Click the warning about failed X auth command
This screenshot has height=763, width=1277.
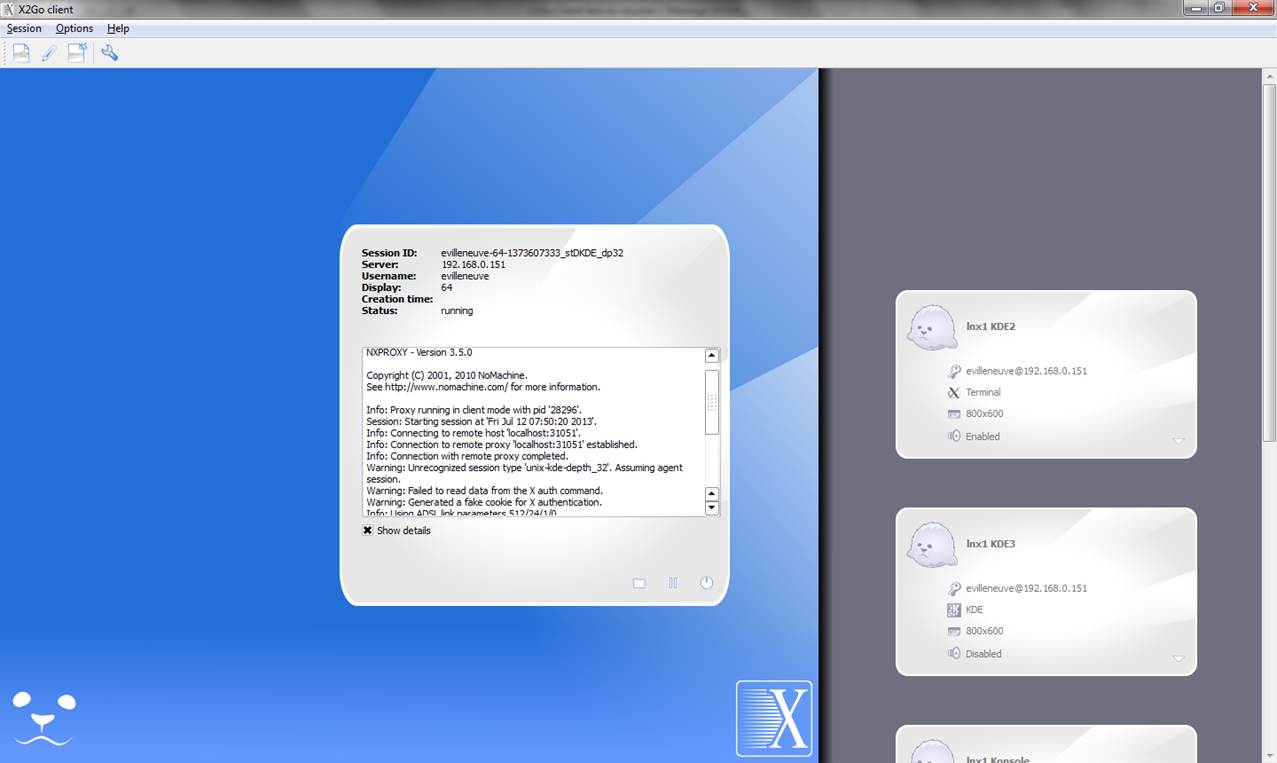(484, 491)
